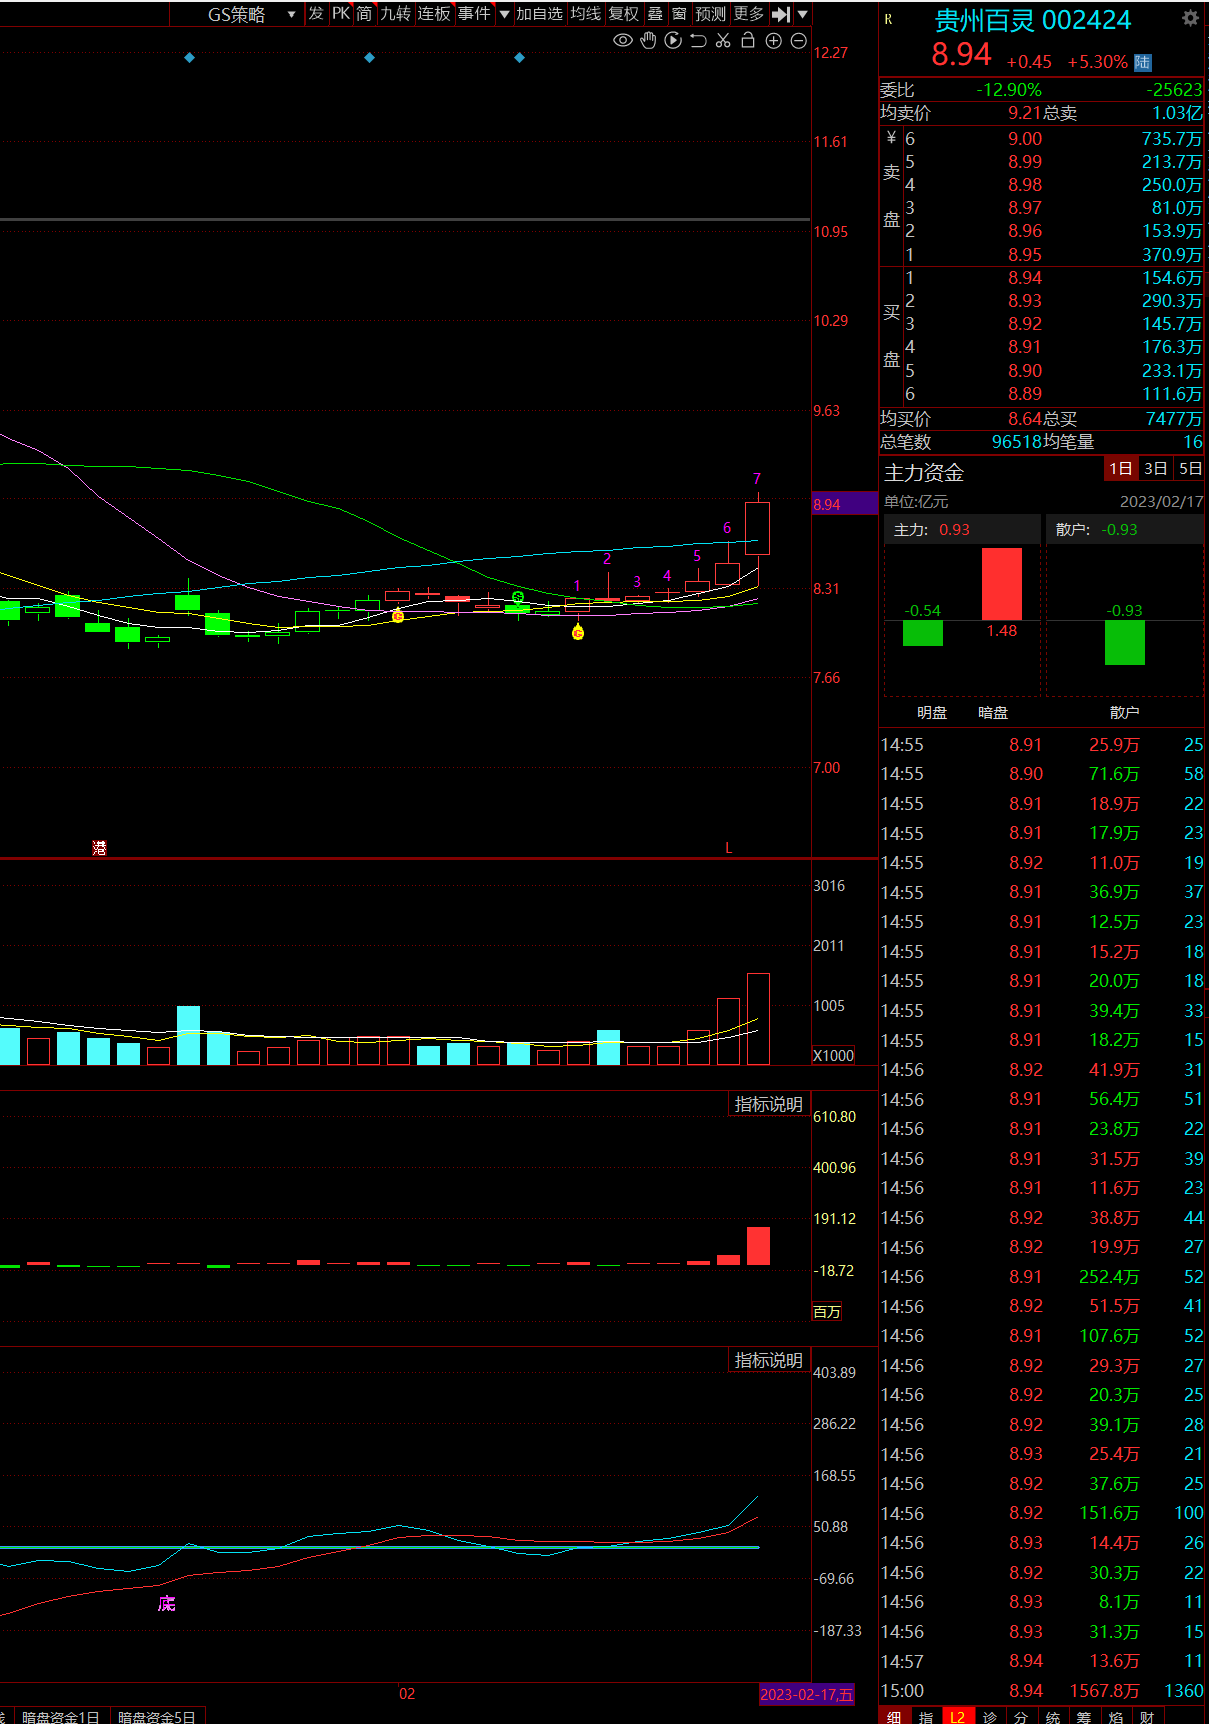
Task: Click the 叠 overlay button
Action: (655, 14)
